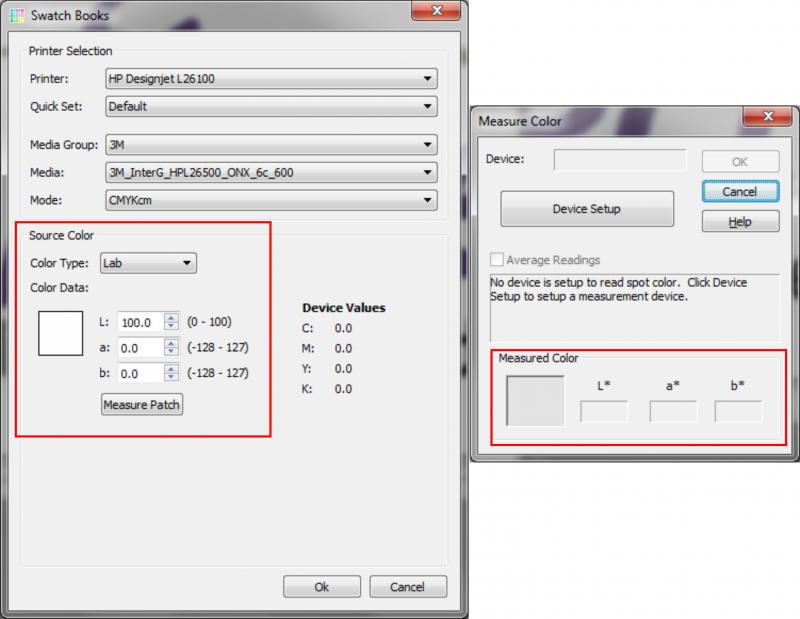This screenshot has width=800, height=619.
Task: Decrease the a value with down arrow
Action: [x=171, y=352]
